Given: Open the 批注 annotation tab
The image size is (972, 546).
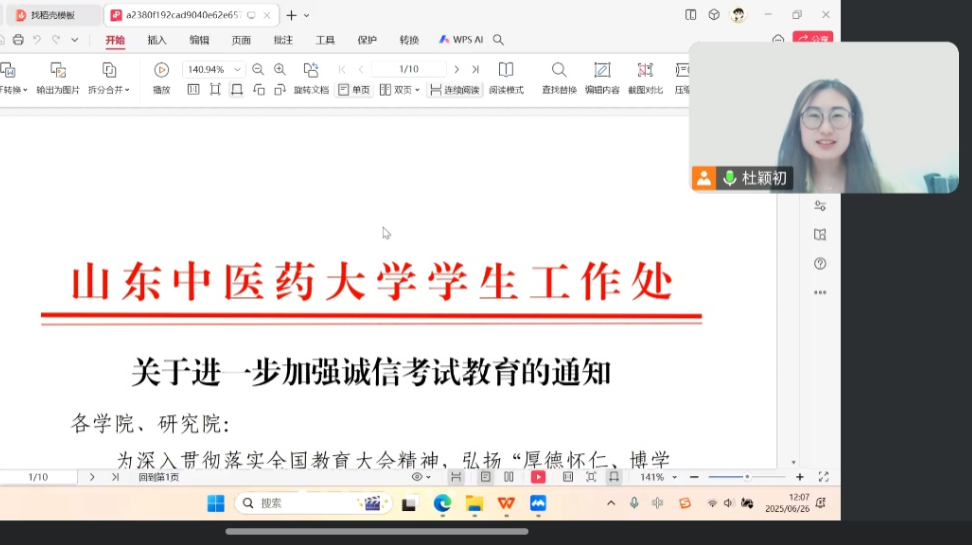Looking at the screenshot, I should click(283, 40).
